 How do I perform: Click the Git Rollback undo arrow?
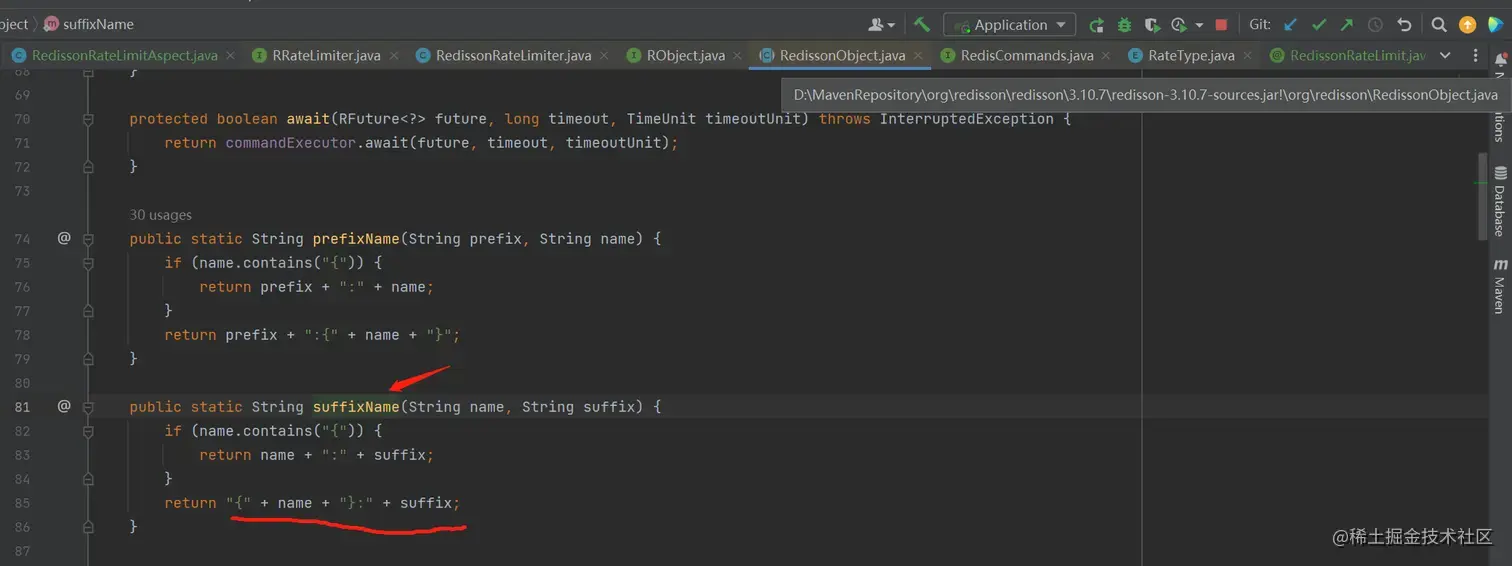tap(1404, 25)
